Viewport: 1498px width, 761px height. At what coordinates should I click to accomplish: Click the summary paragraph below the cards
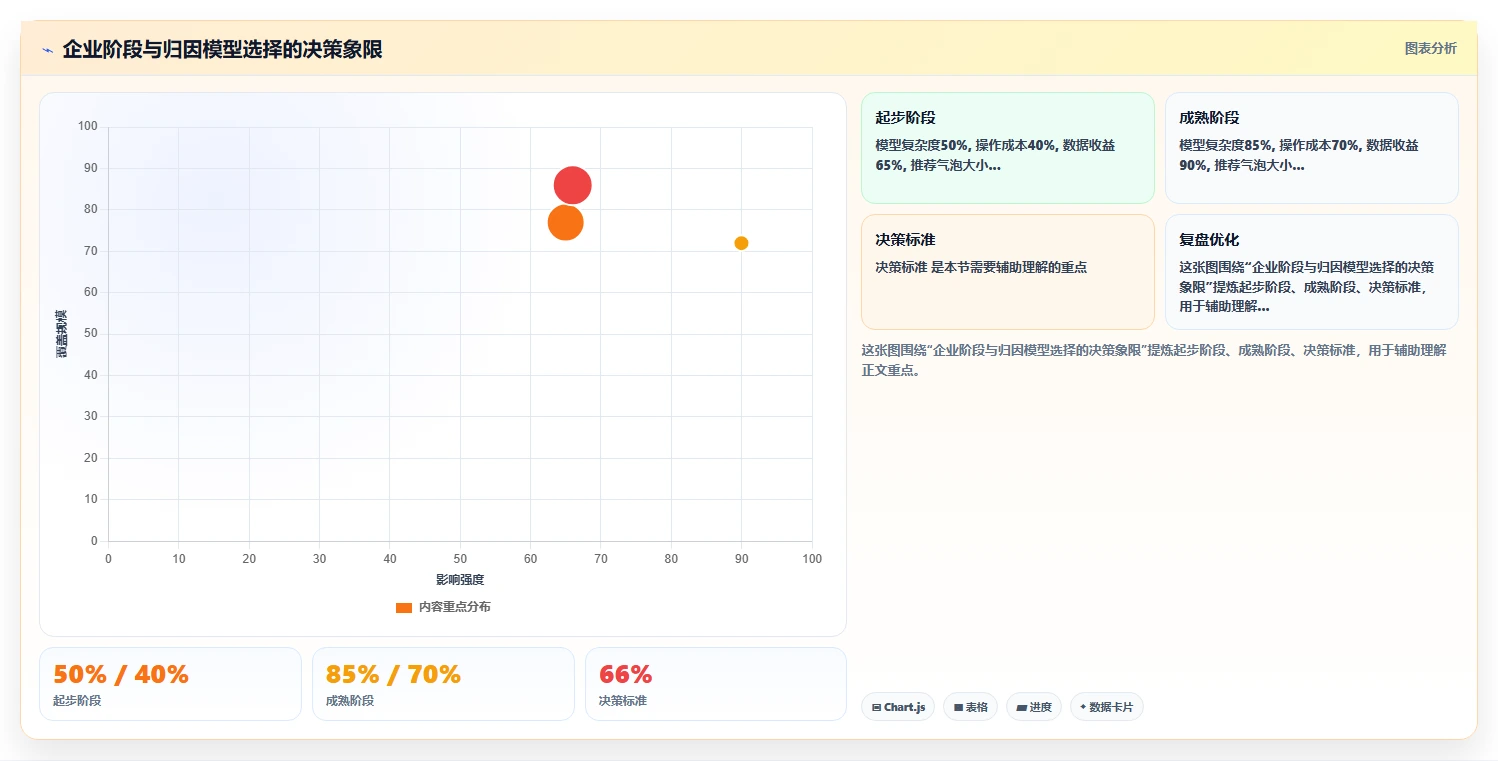pyautogui.click(x=1154, y=360)
